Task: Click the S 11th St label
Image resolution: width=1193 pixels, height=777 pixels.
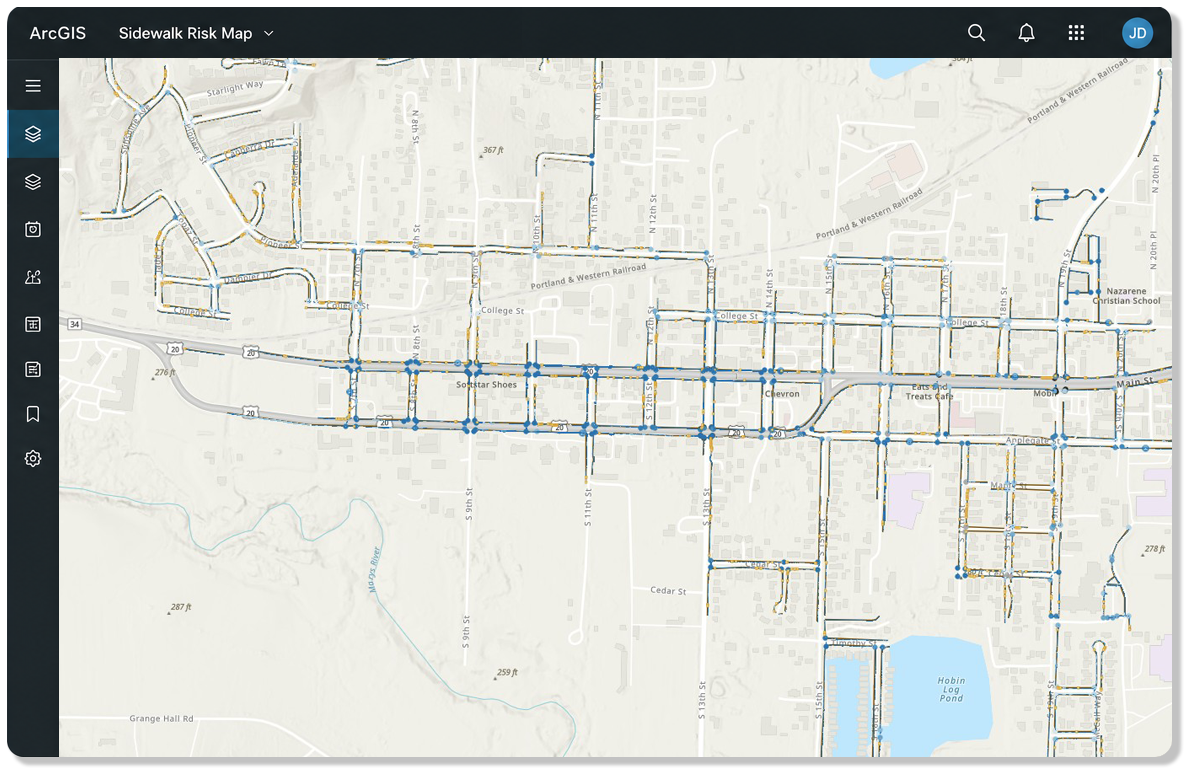Action: click(x=588, y=508)
